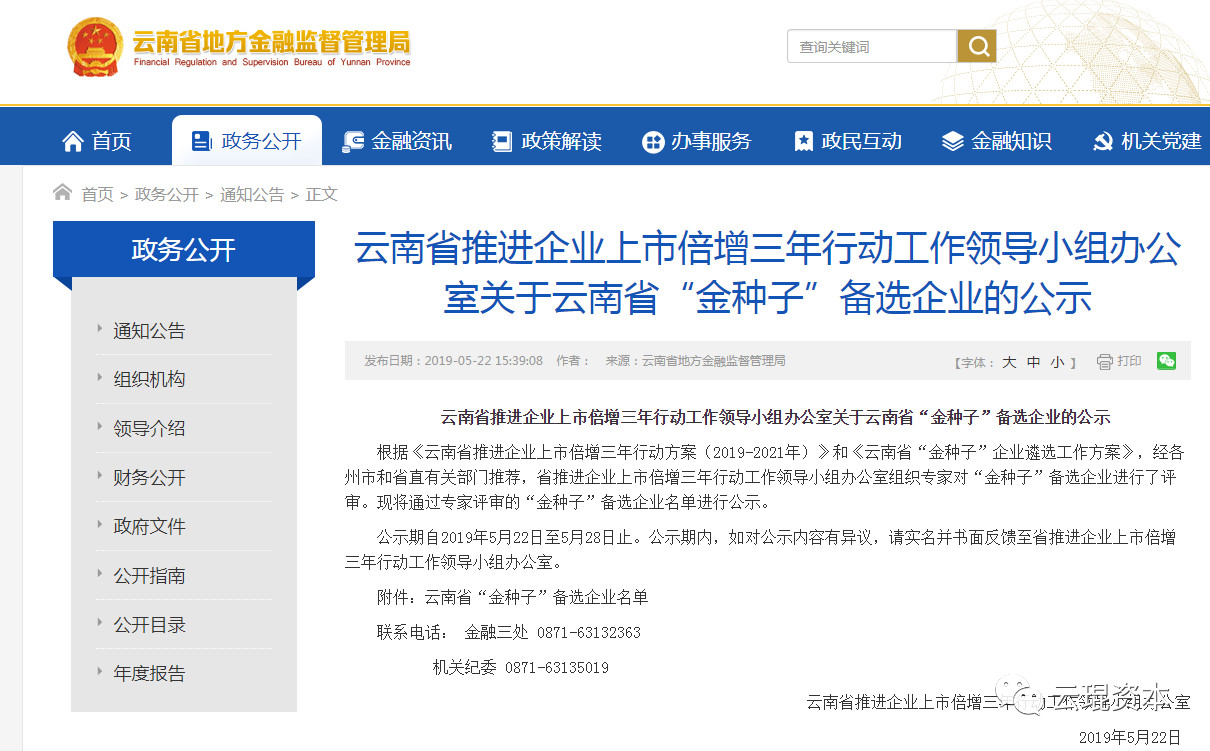Set font size to large 大

tap(1009, 362)
